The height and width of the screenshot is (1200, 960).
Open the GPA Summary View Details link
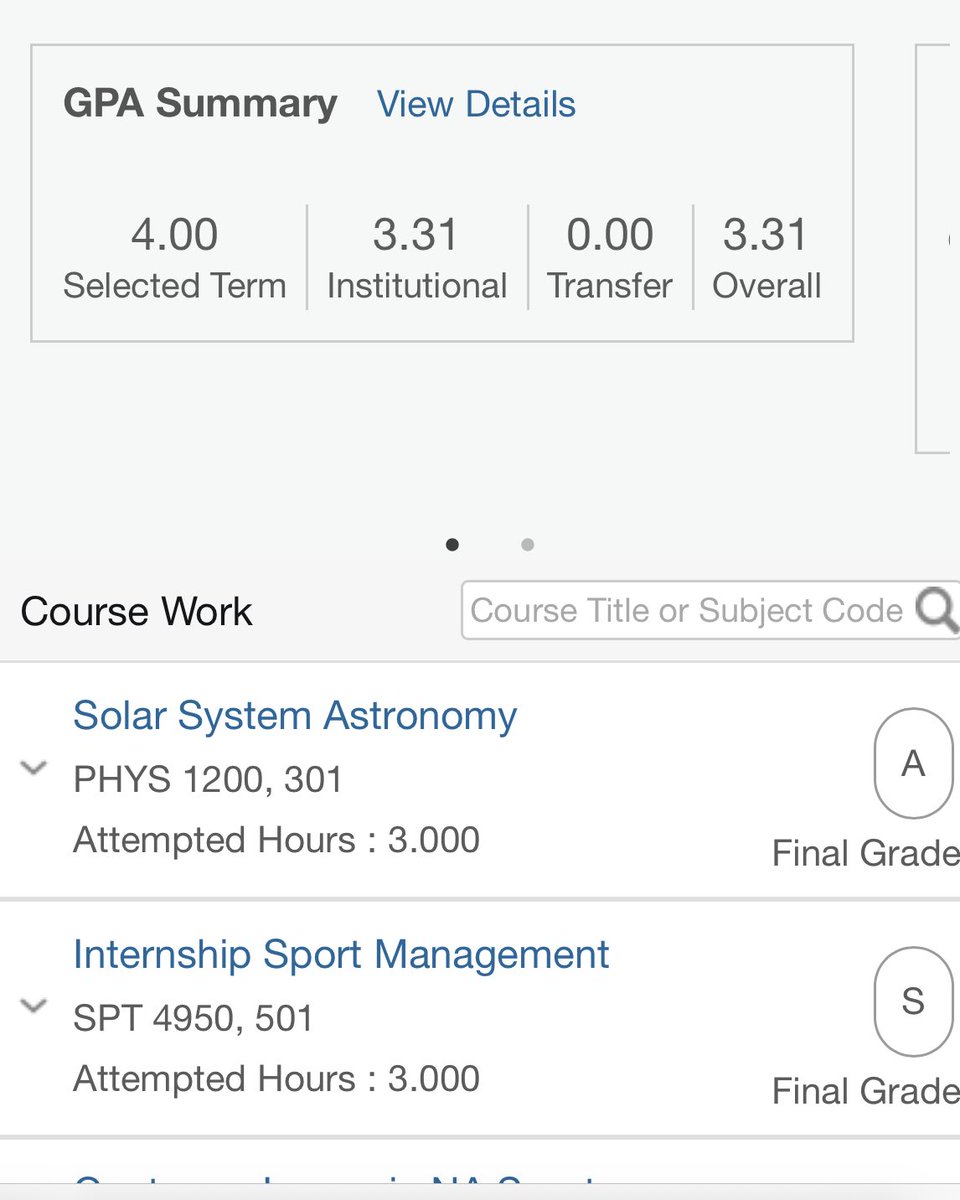pyautogui.click(x=476, y=104)
